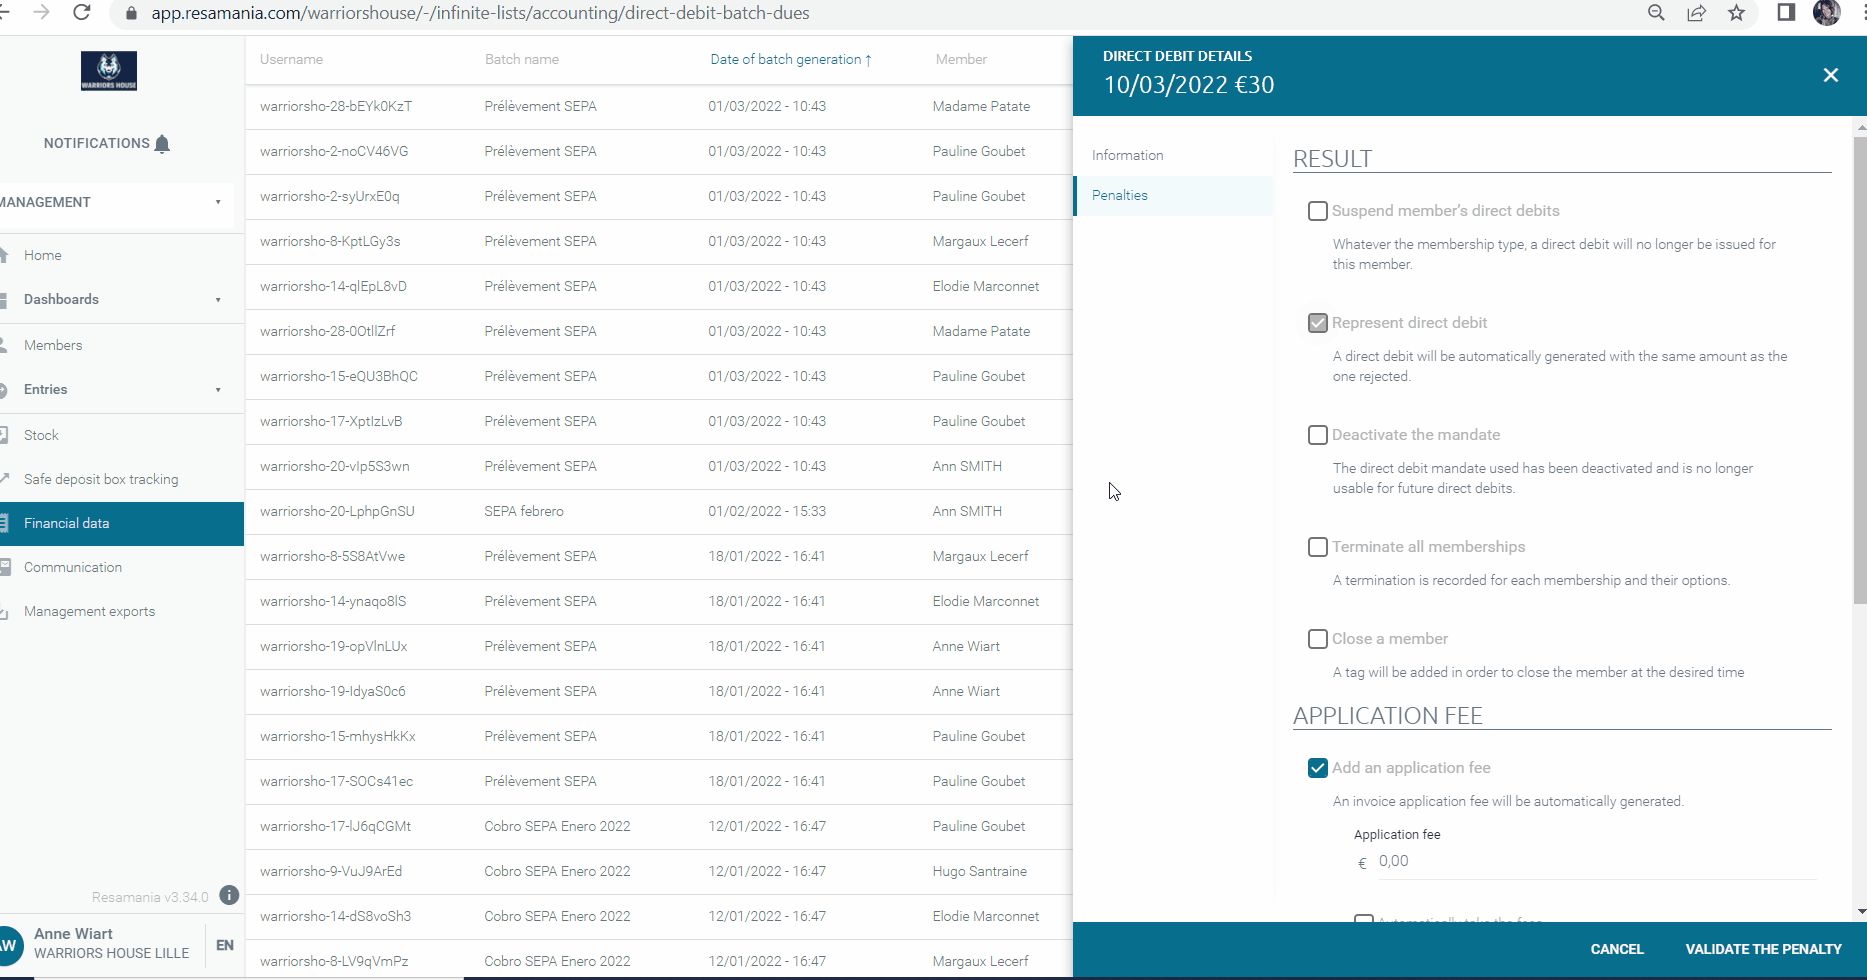The height and width of the screenshot is (980, 1867).
Task: Sort by the Member column header
Action: click(x=961, y=60)
